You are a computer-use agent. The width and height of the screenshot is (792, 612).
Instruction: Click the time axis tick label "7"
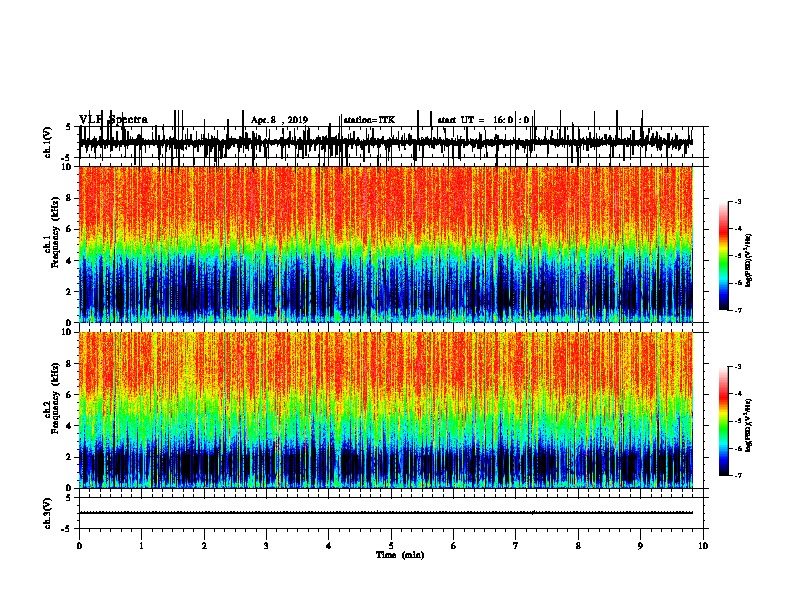coord(516,546)
